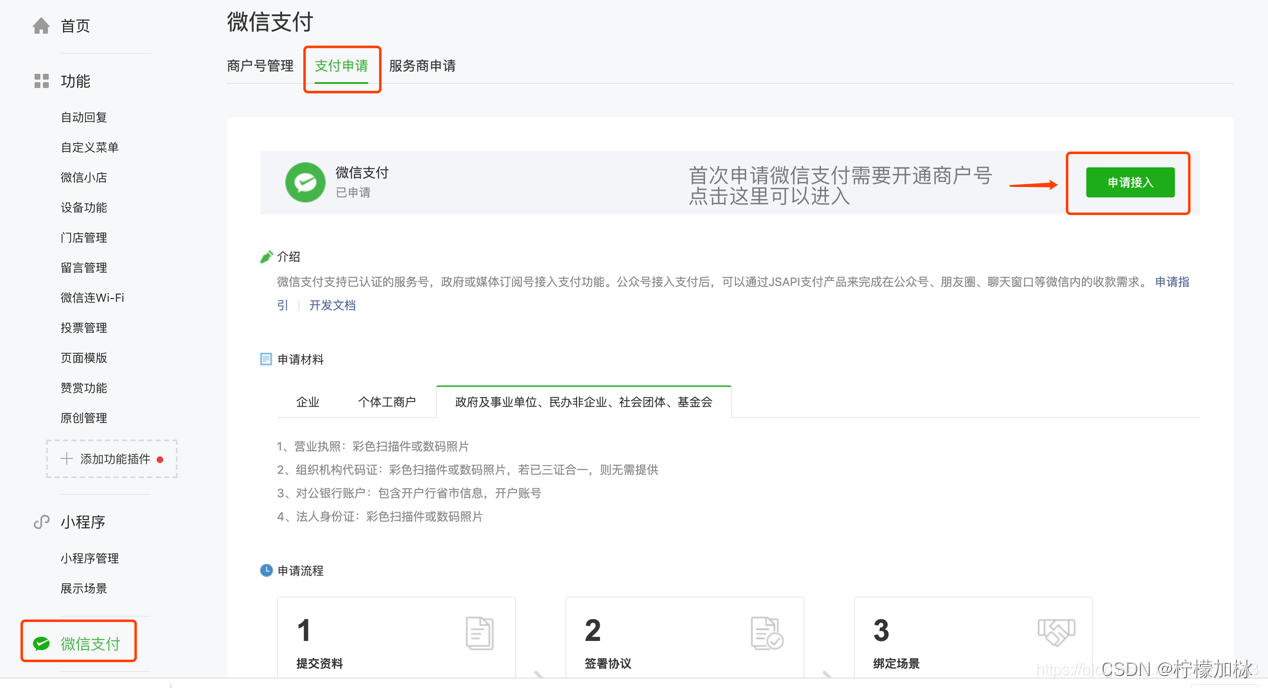Screen dimensions: 1268x688
Task: Click the plus icon in 添加功能插件
Action: click(66, 459)
